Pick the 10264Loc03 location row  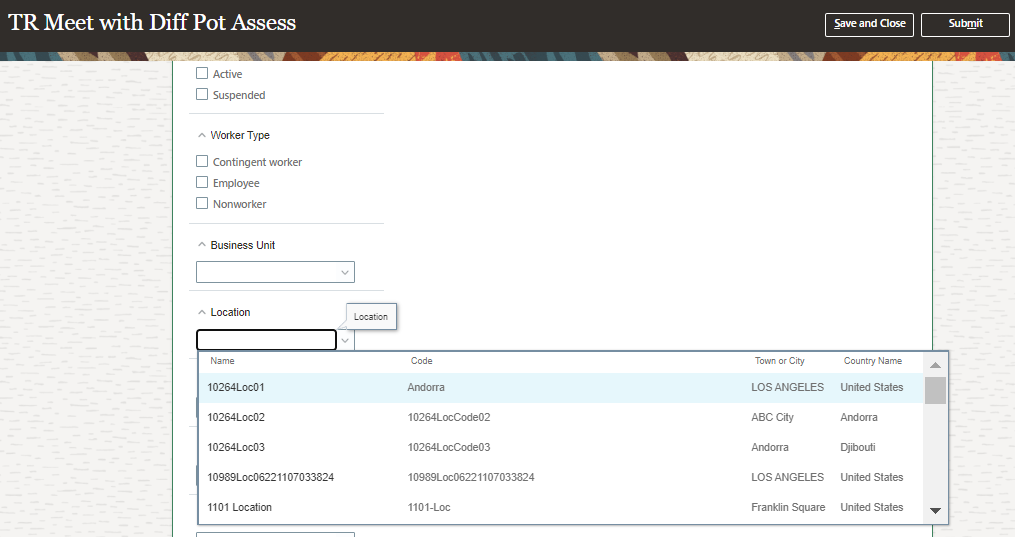(561, 447)
